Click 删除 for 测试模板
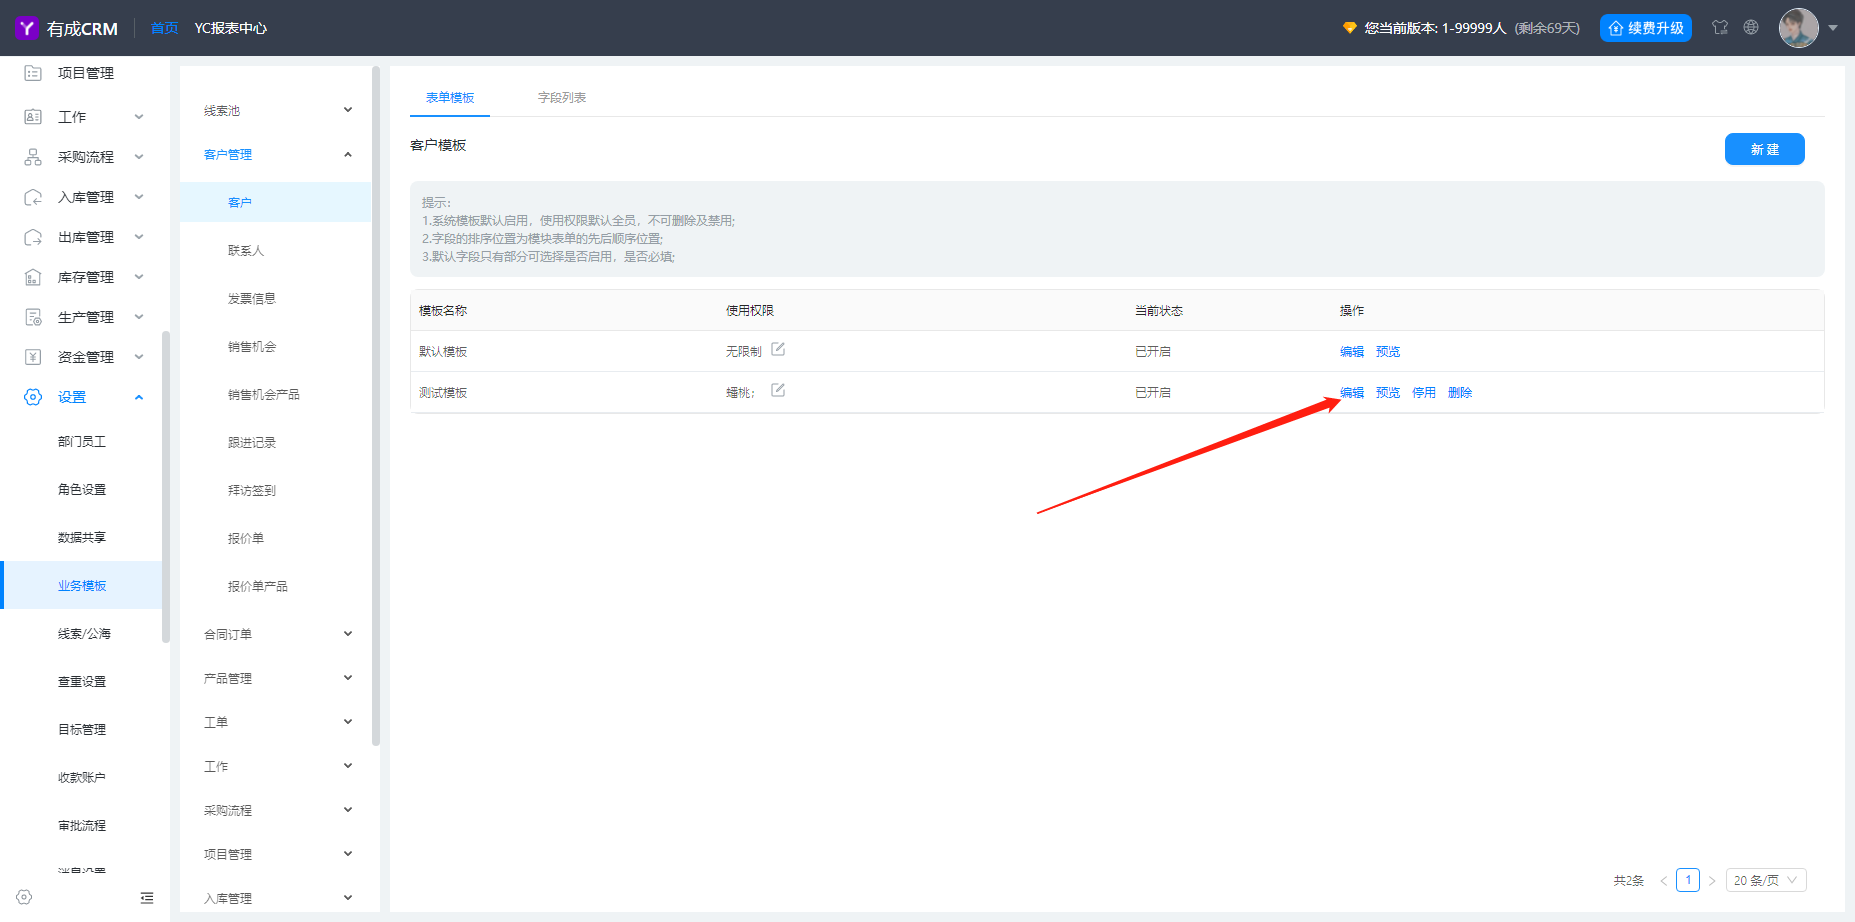Screen dimensions: 1855x922 1460,393
